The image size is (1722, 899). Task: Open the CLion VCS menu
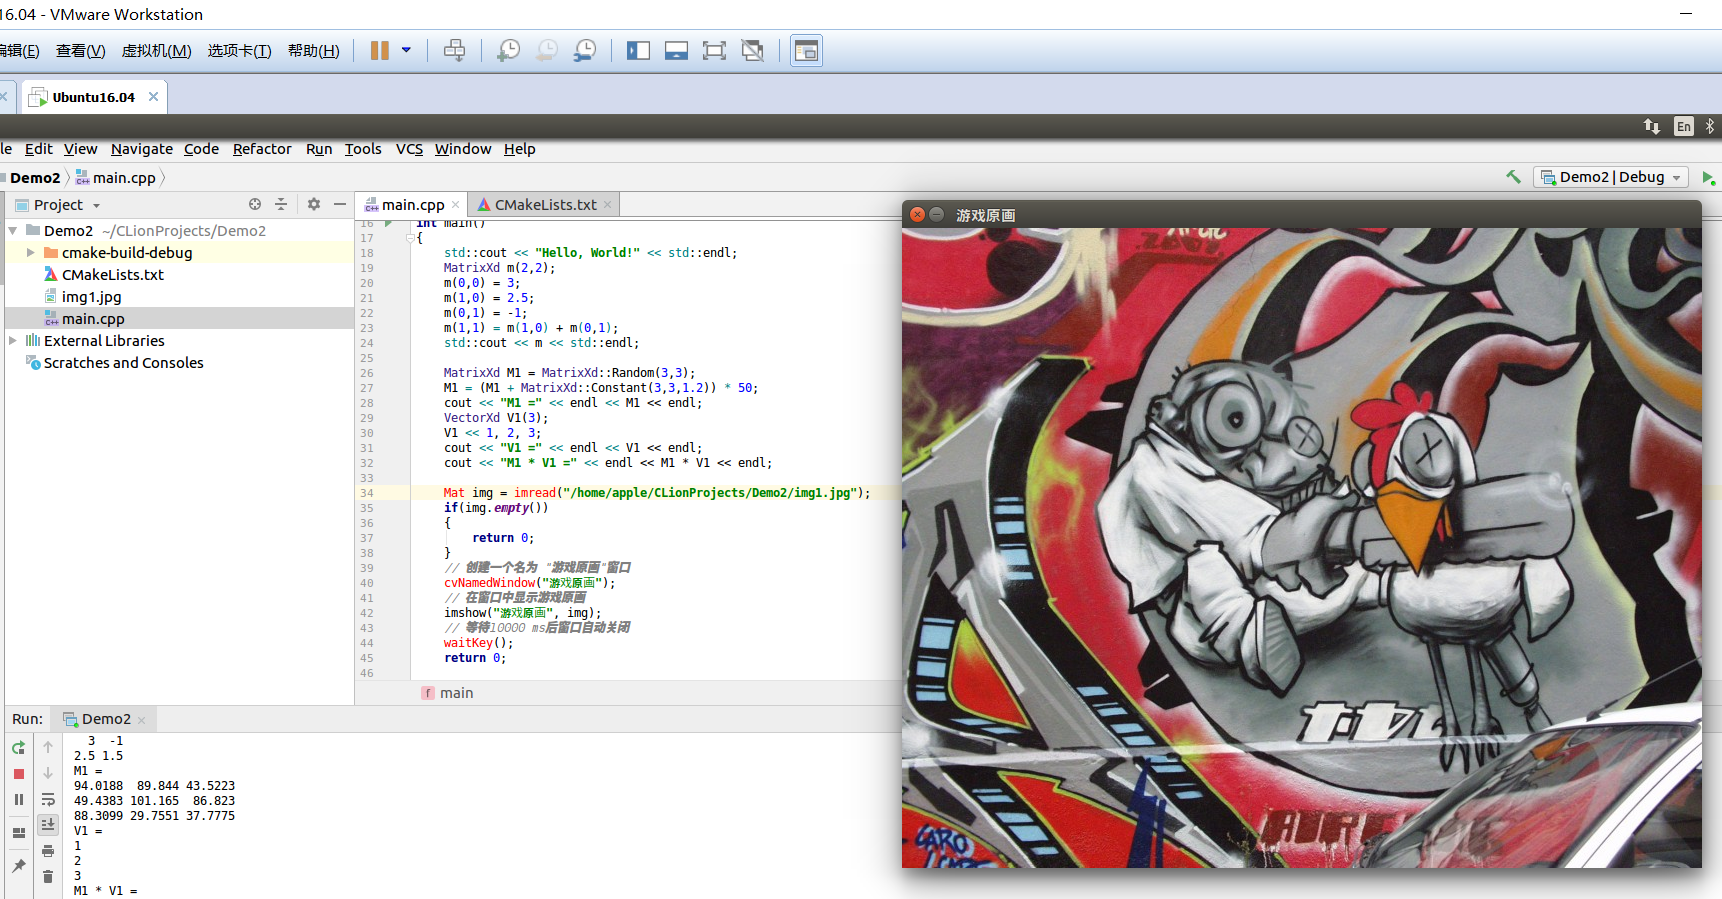coord(409,149)
